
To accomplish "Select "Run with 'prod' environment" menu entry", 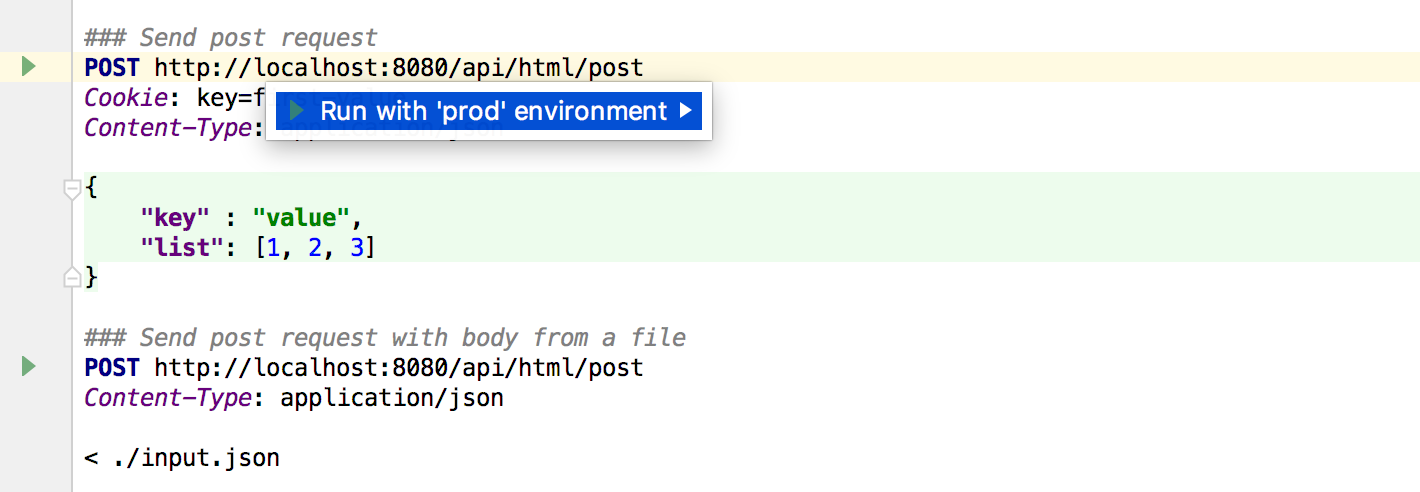I will [x=492, y=111].
